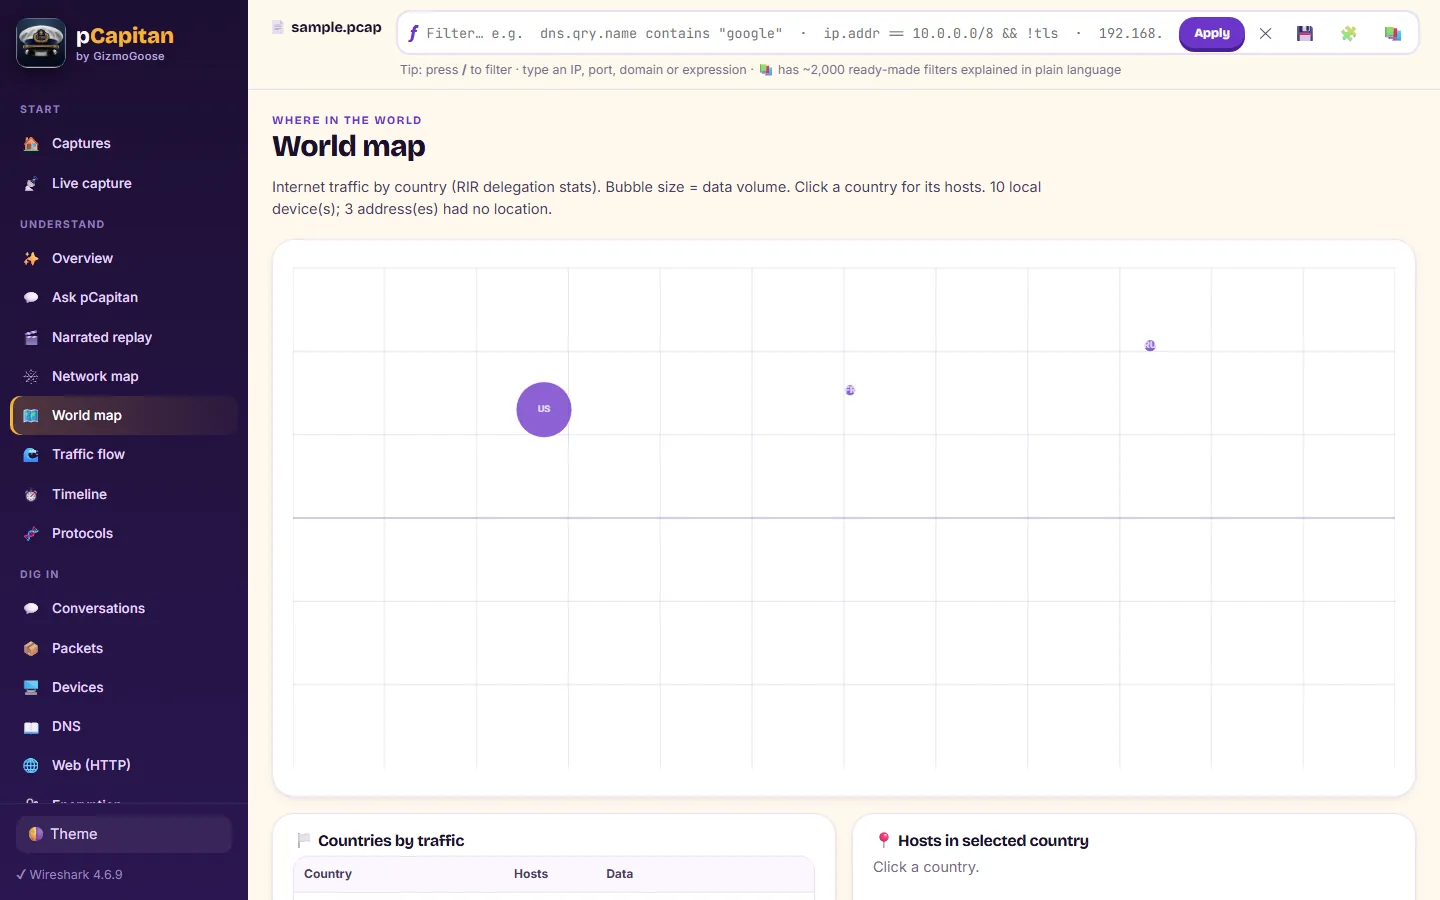1440x900 pixels.
Task: Click the 'WHERE IN THE WORLD' label
Action: click(347, 120)
